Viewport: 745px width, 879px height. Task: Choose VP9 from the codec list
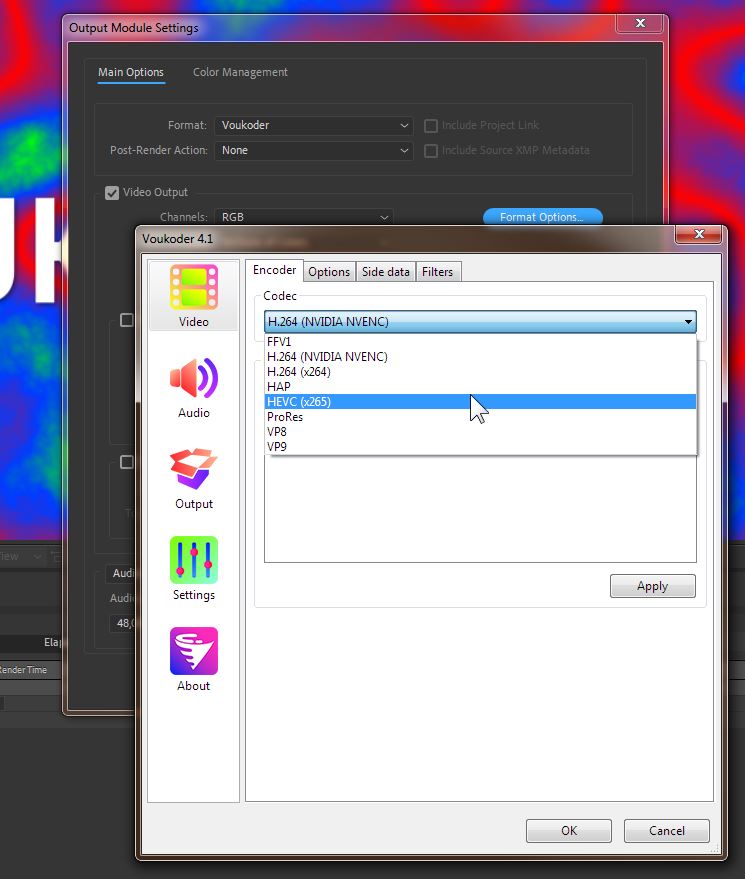[x=480, y=447]
